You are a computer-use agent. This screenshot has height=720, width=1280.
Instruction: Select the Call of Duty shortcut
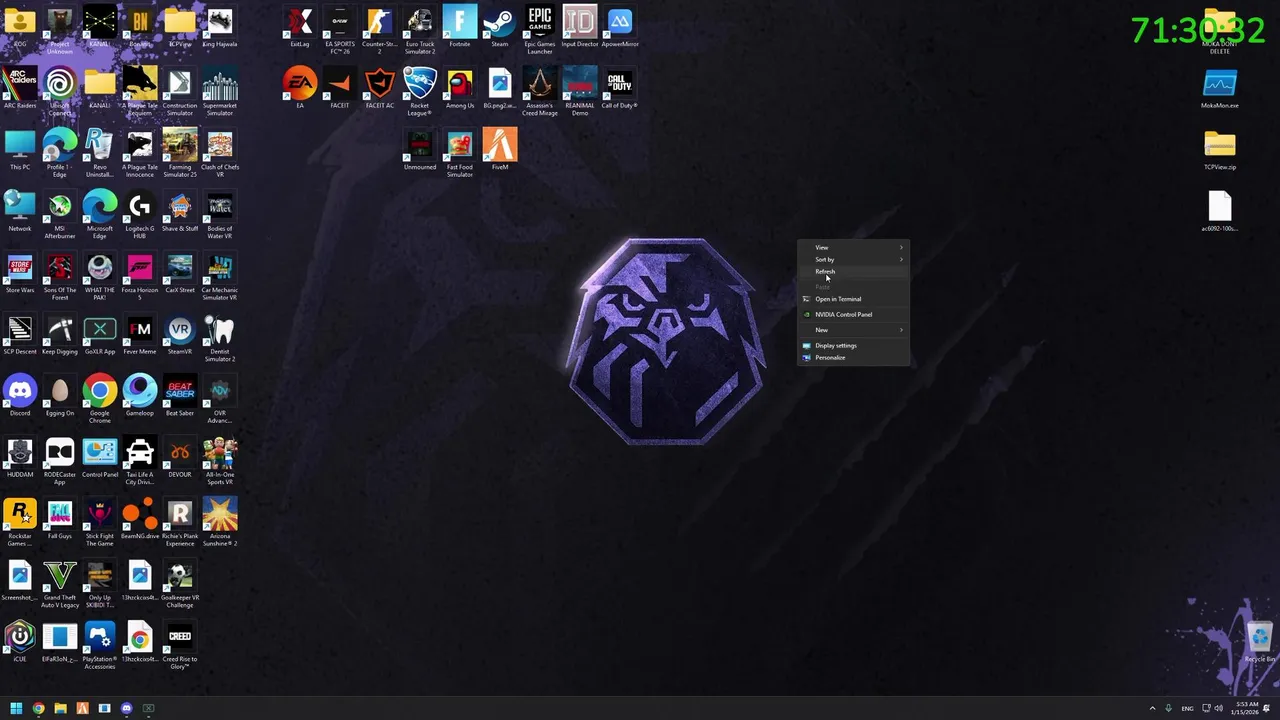click(620, 89)
